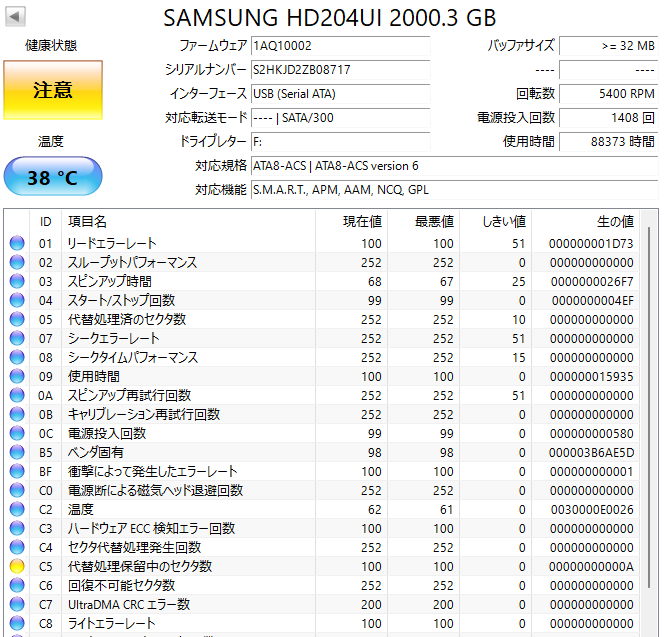The height and width of the screenshot is (637, 664).
Task: Click the status icon for BF 衝撃によって発生したエラーレート
Action: click(17, 471)
